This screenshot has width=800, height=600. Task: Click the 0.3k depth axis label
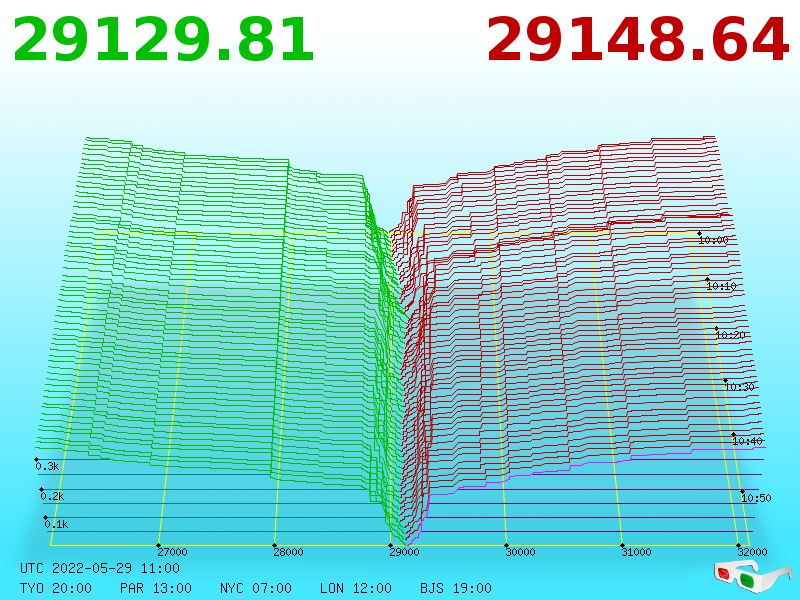click(x=47, y=466)
